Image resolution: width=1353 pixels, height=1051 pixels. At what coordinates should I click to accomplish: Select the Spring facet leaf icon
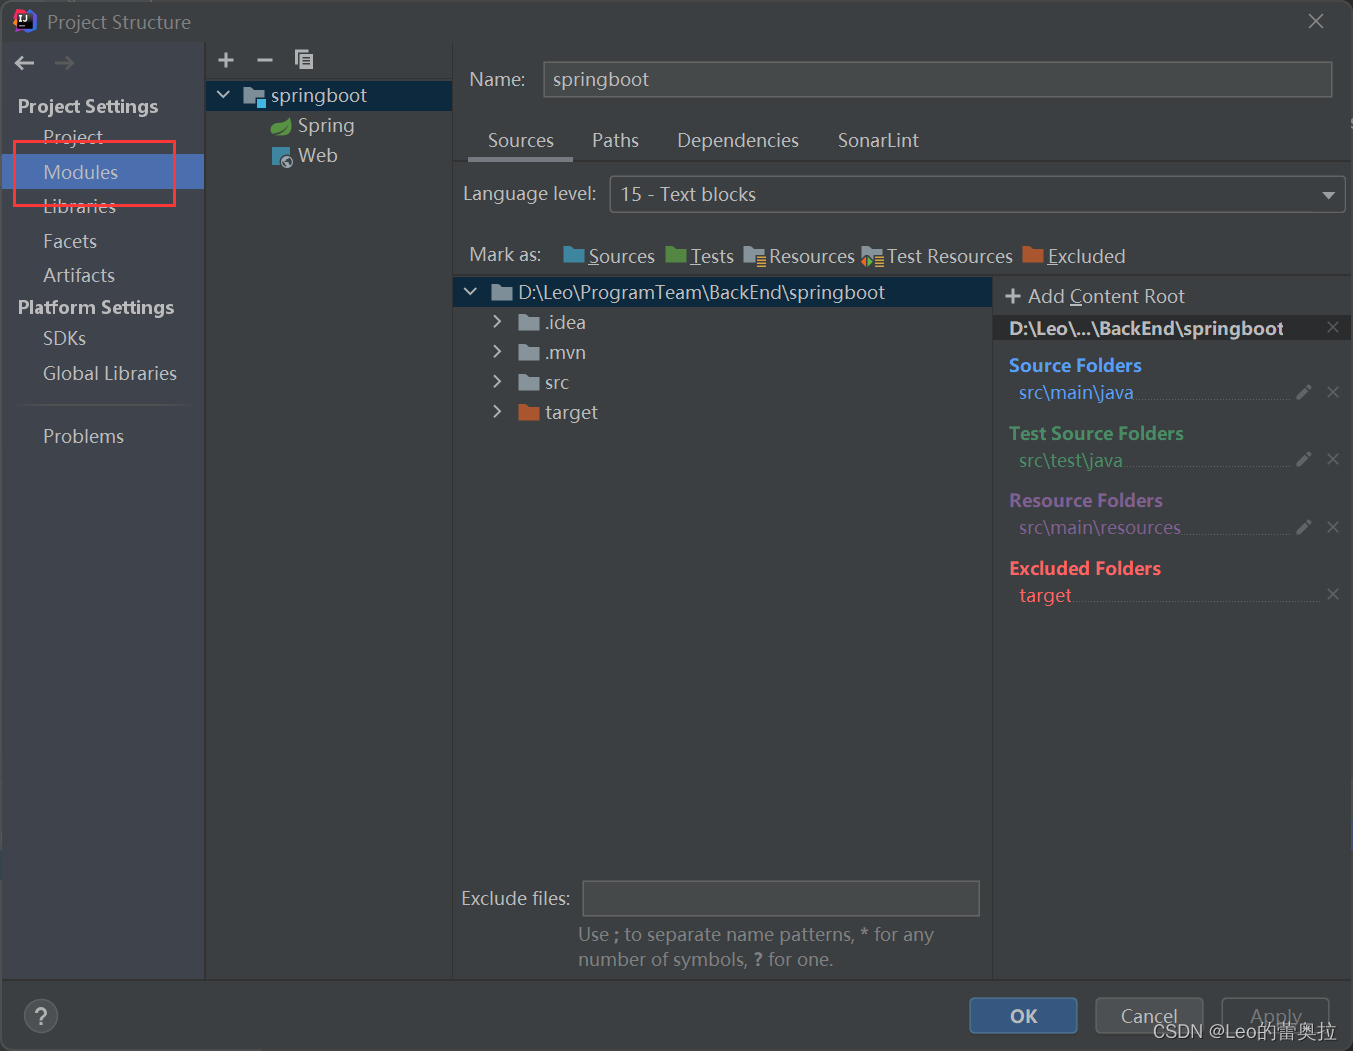[281, 127]
